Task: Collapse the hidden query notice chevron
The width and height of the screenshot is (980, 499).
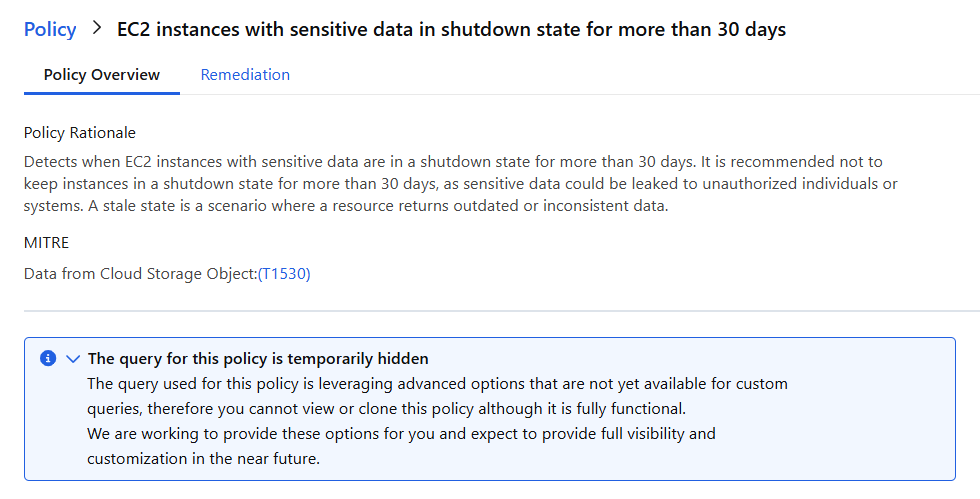Action: (72, 358)
